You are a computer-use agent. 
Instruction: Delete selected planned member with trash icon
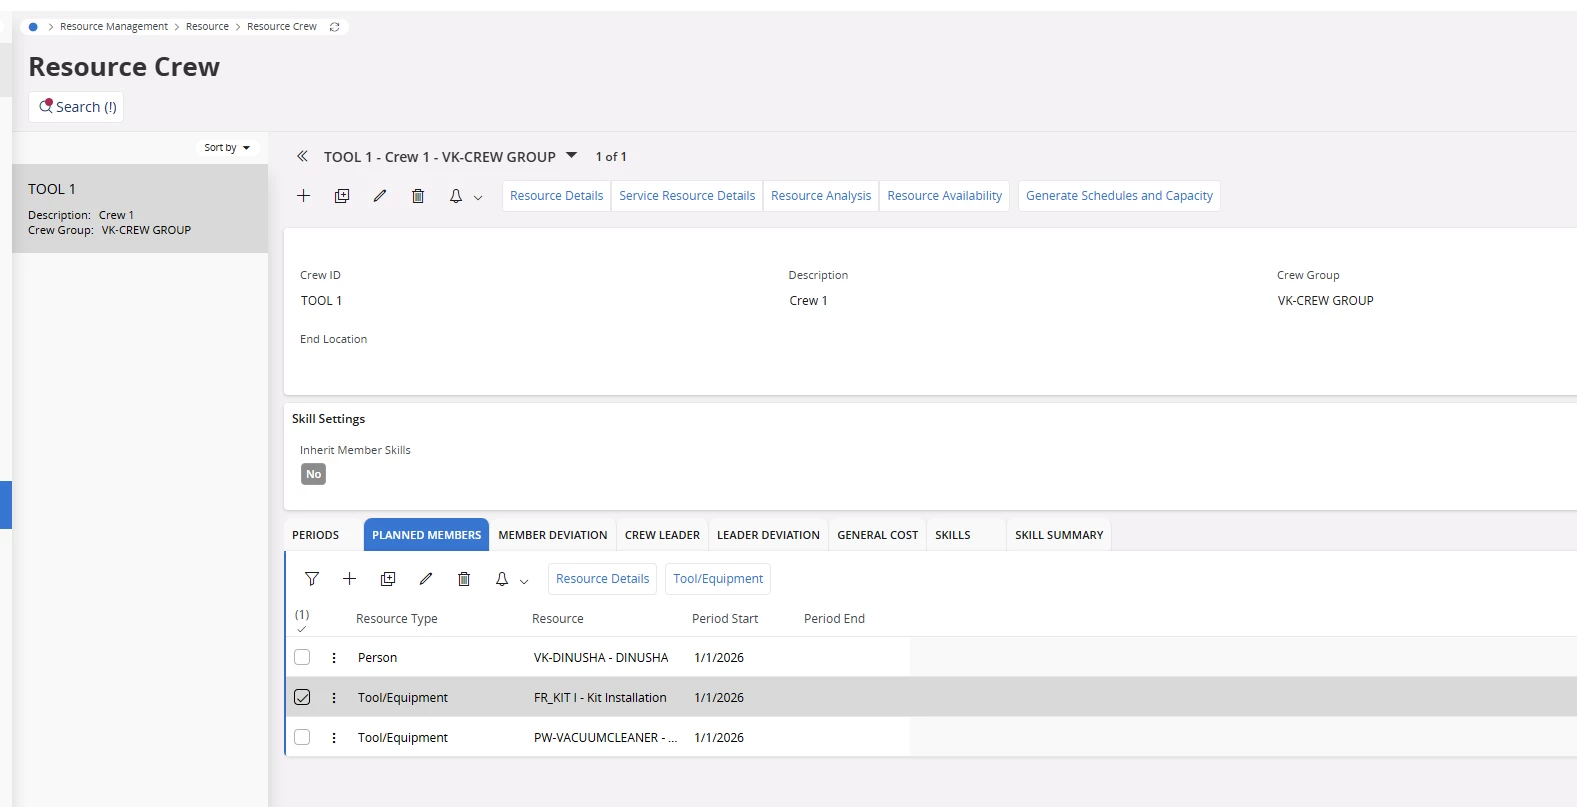464,579
